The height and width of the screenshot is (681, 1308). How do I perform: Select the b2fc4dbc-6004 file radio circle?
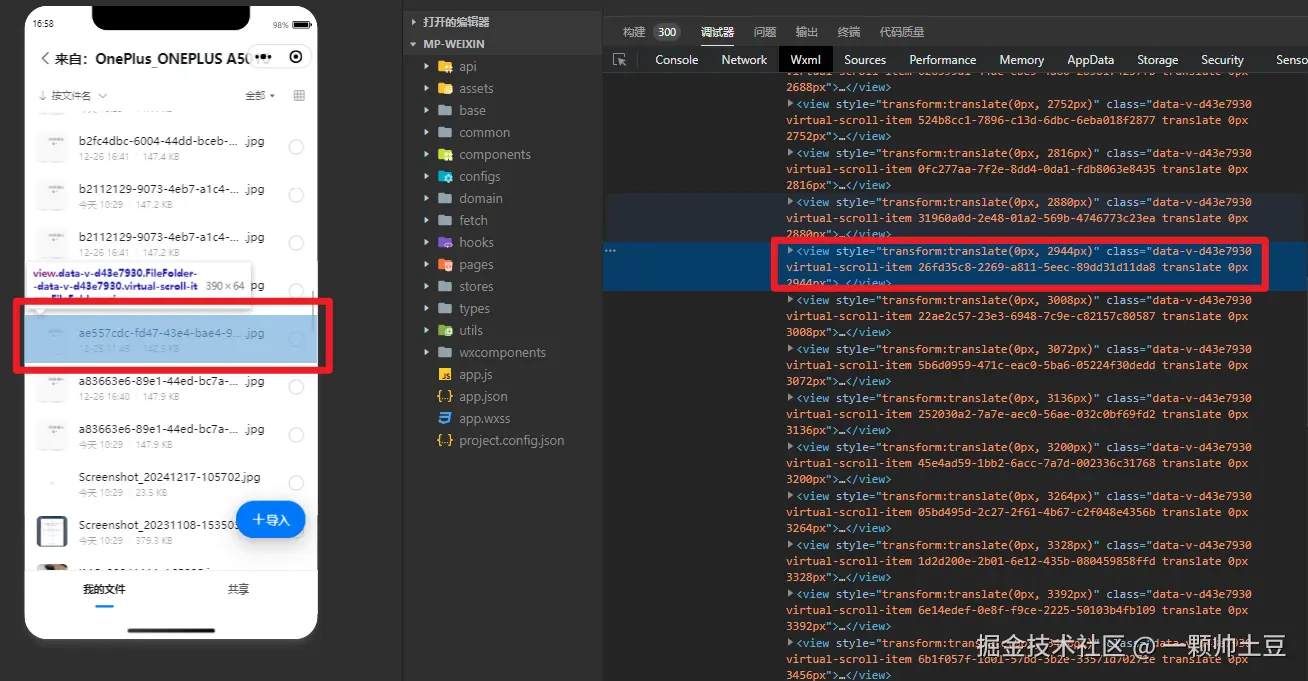coord(296,147)
